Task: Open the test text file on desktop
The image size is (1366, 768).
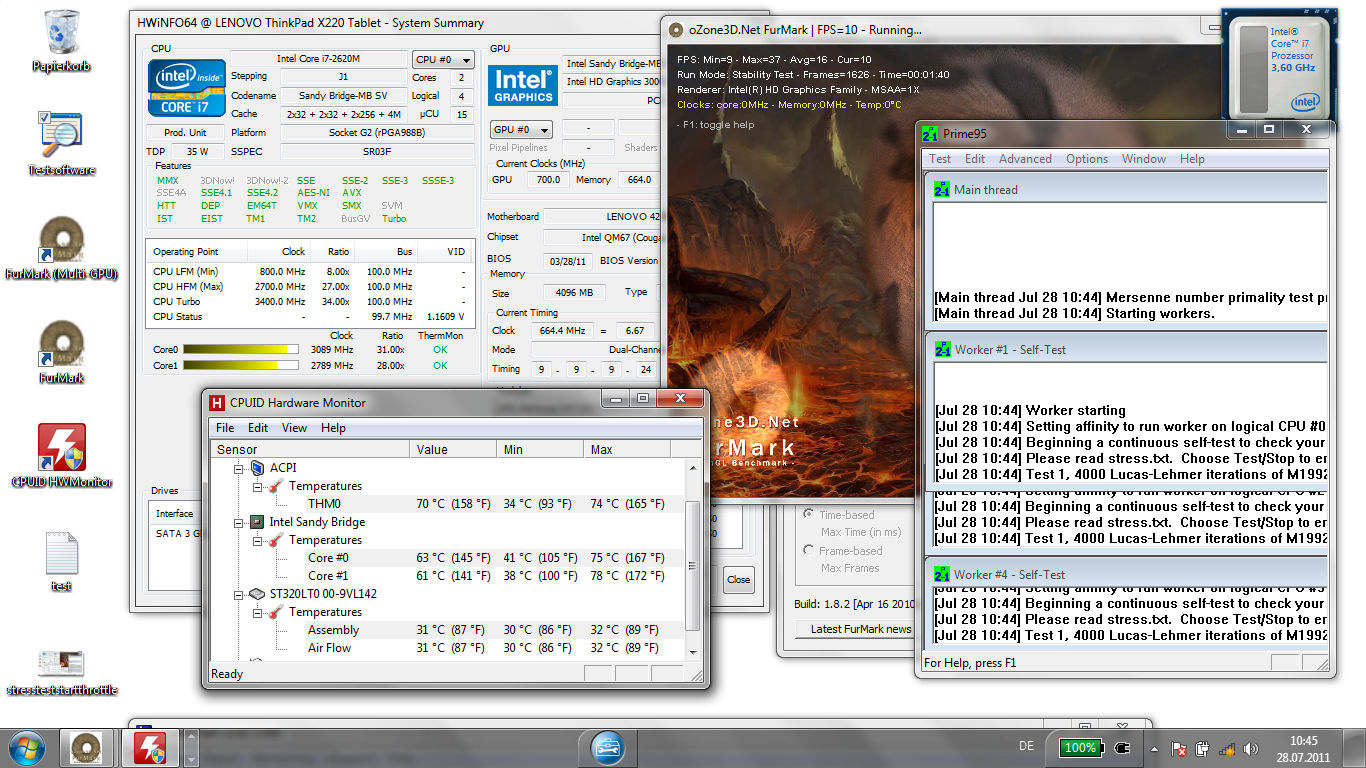Action: (x=61, y=554)
